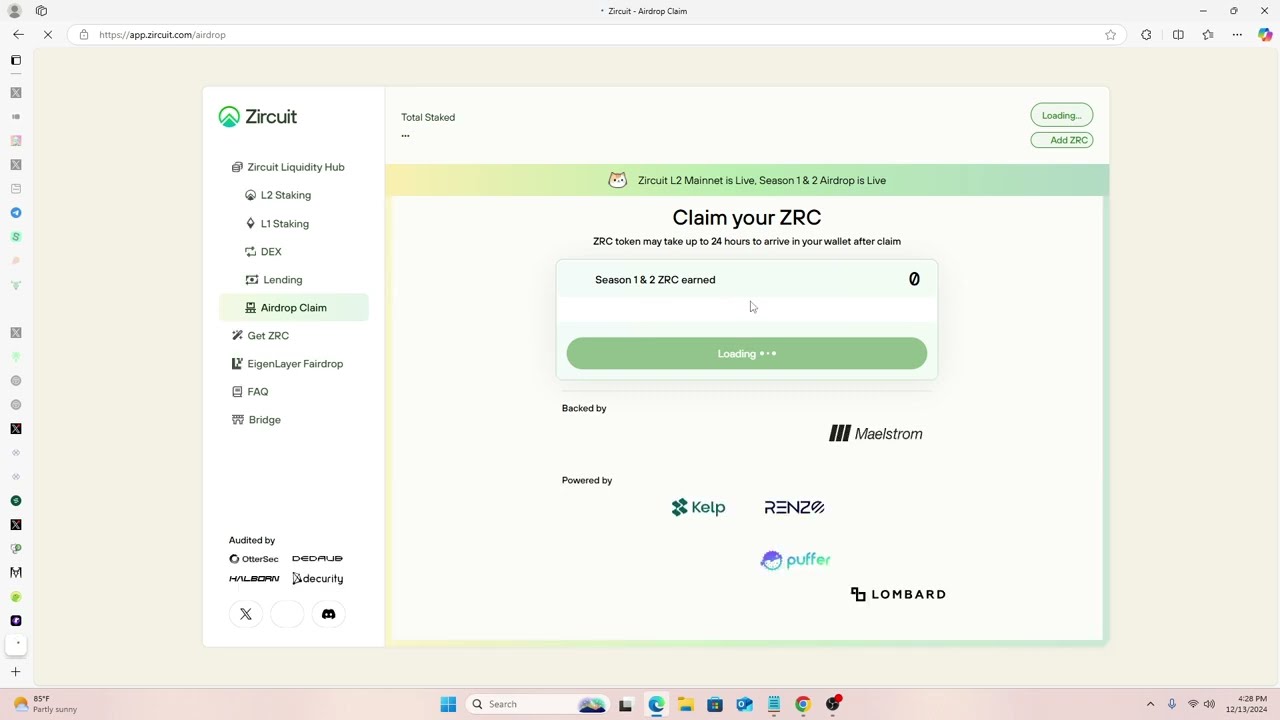Open Task View on taskbar
The image size is (1280, 720).
626,704
